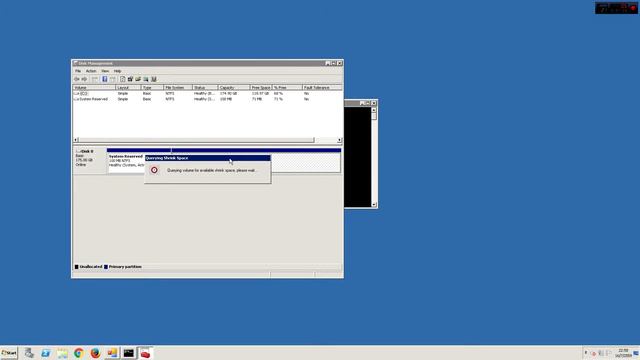
Task: Click the Refresh page toolbar icon
Action: (x=122, y=79)
